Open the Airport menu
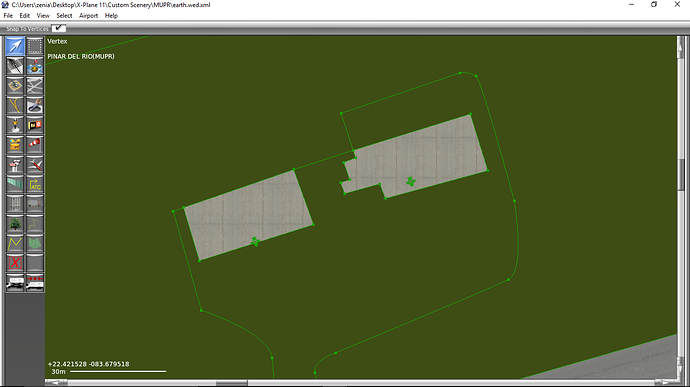 [88, 15]
